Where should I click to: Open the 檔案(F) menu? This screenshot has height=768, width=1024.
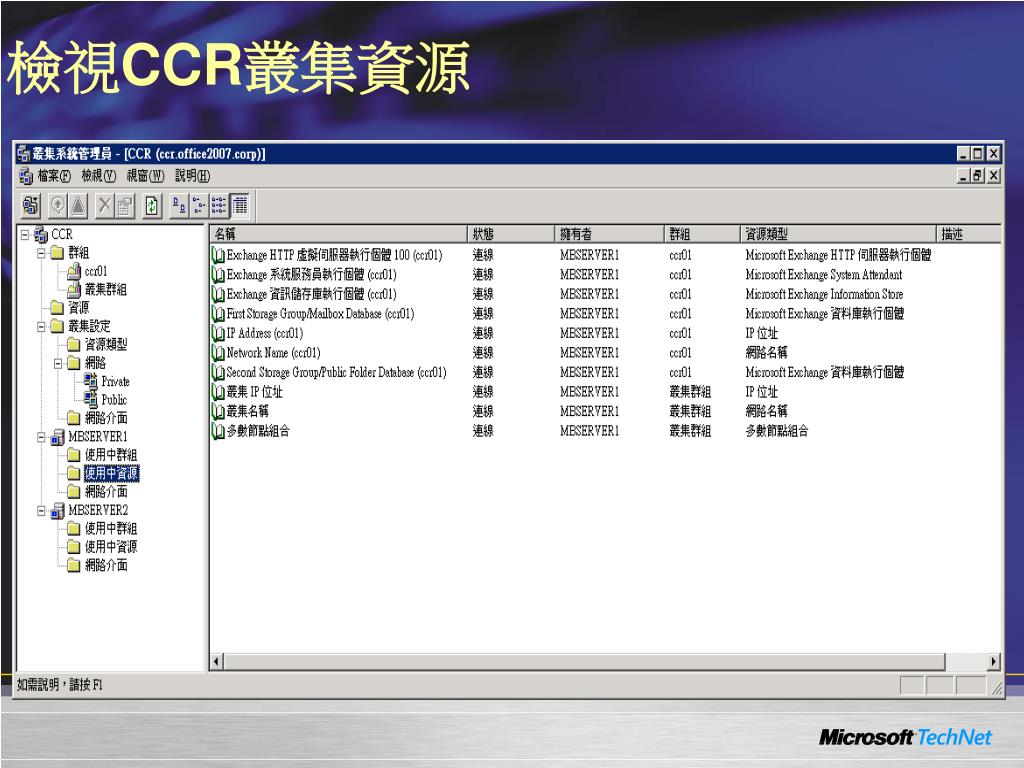point(54,176)
